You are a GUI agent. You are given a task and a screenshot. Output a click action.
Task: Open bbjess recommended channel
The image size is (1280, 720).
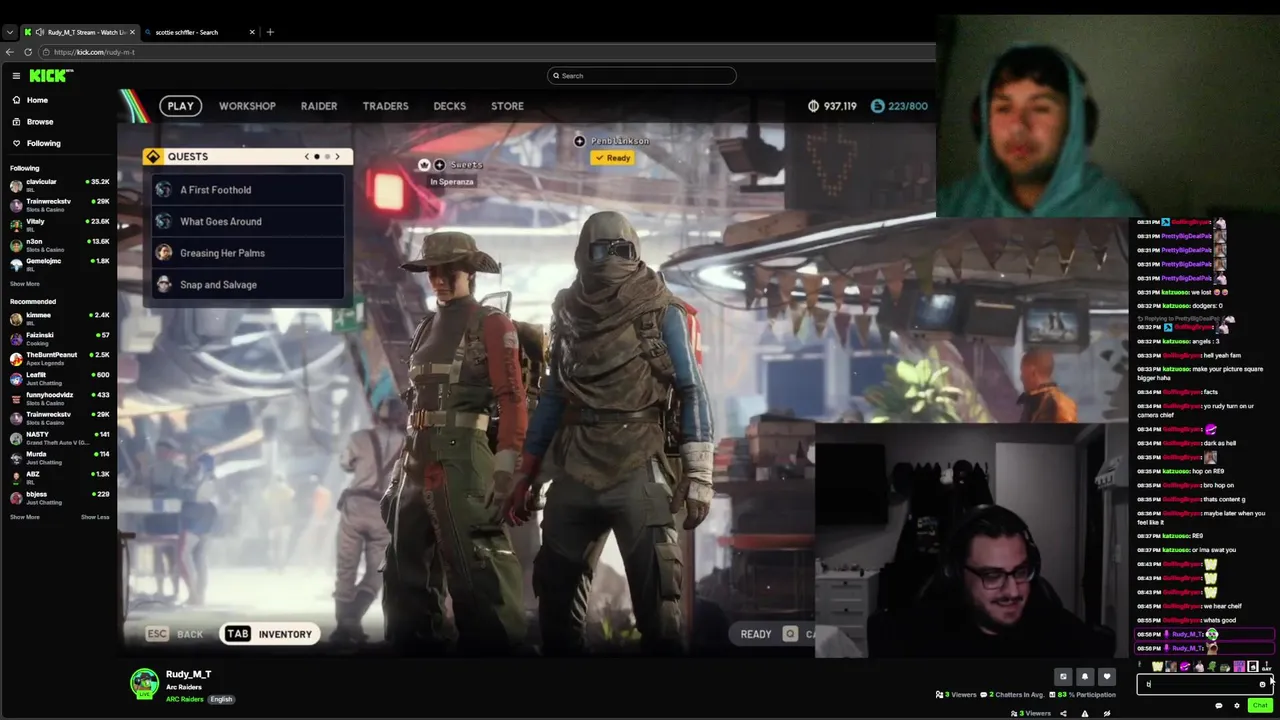pyautogui.click(x=58, y=497)
